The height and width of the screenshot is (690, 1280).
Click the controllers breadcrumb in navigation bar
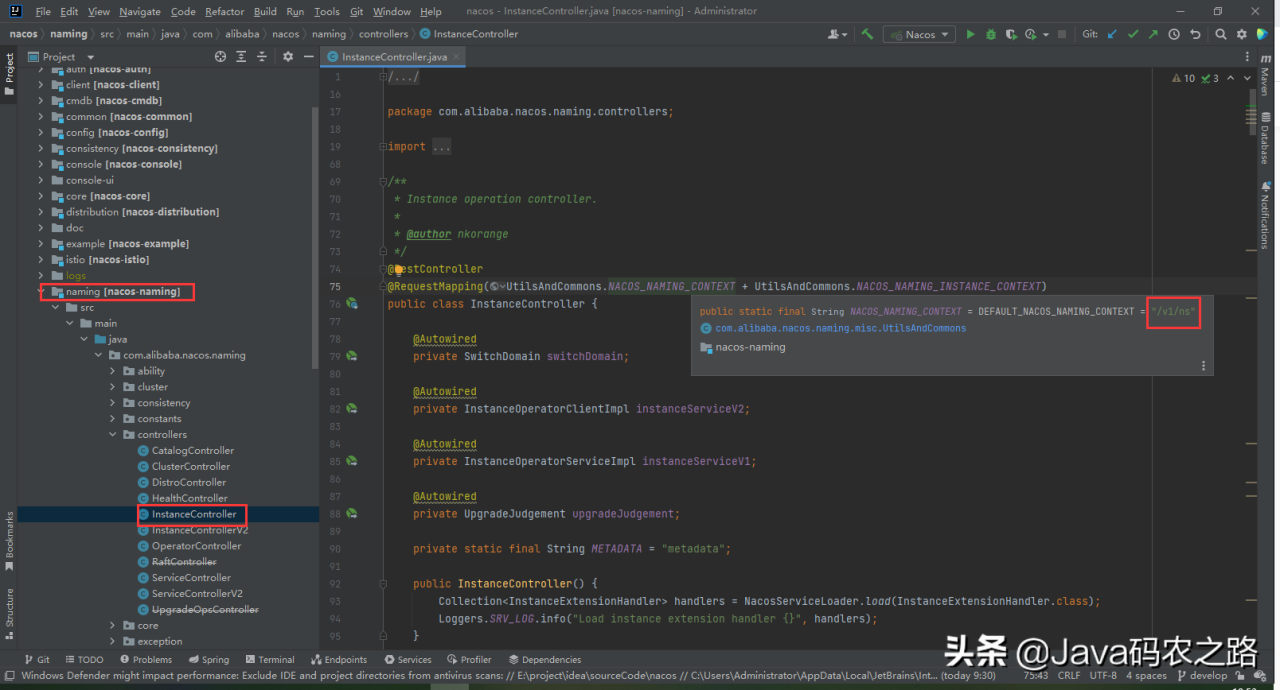click(383, 34)
